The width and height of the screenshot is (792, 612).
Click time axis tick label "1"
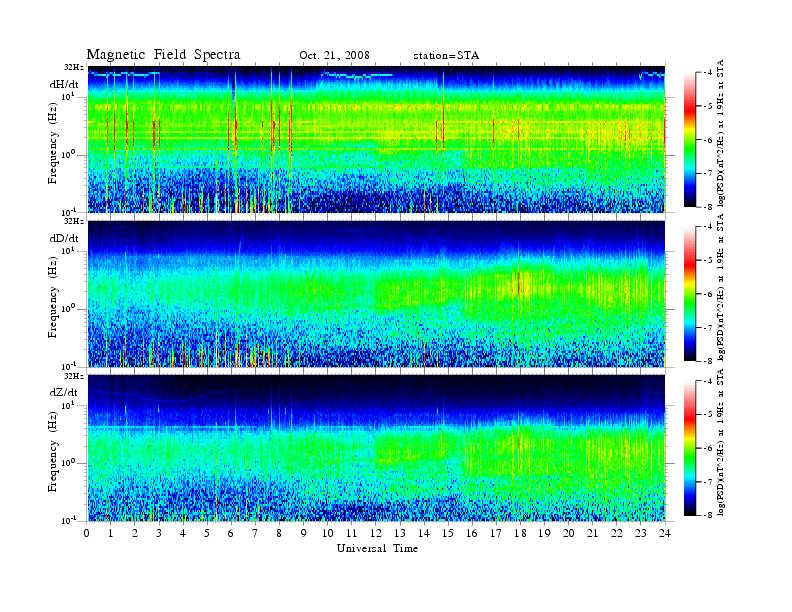[x=111, y=533]
